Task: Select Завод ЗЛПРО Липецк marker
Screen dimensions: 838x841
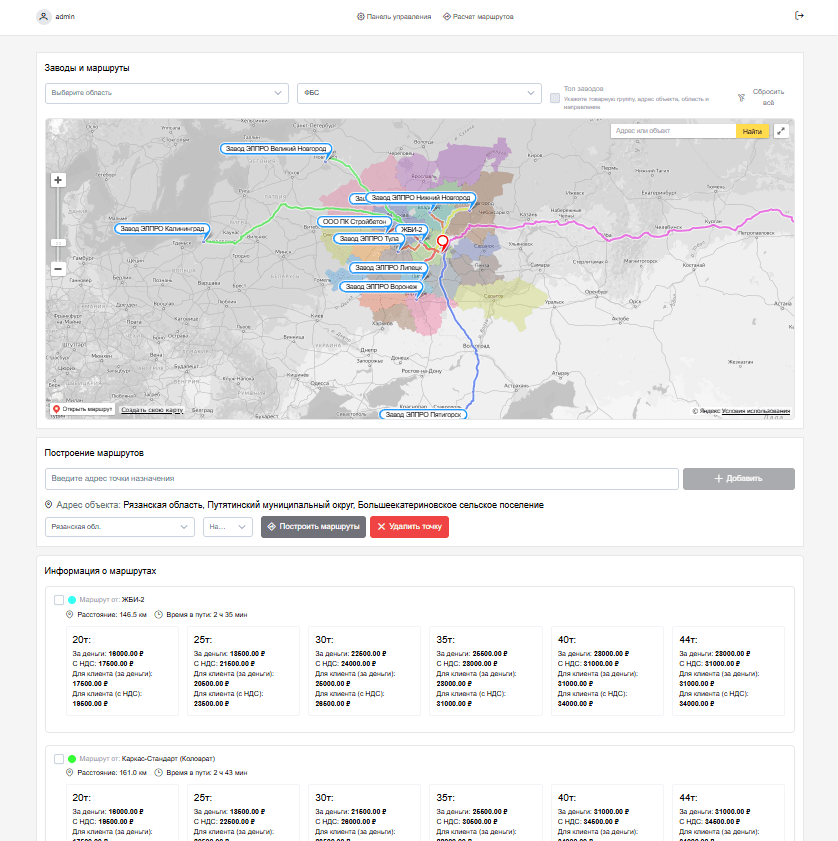Action: pyautogui.click(x=388, y=268)
